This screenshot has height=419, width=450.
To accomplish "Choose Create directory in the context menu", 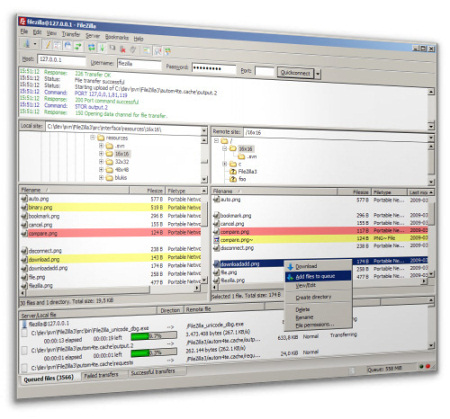I will point(318,297).
